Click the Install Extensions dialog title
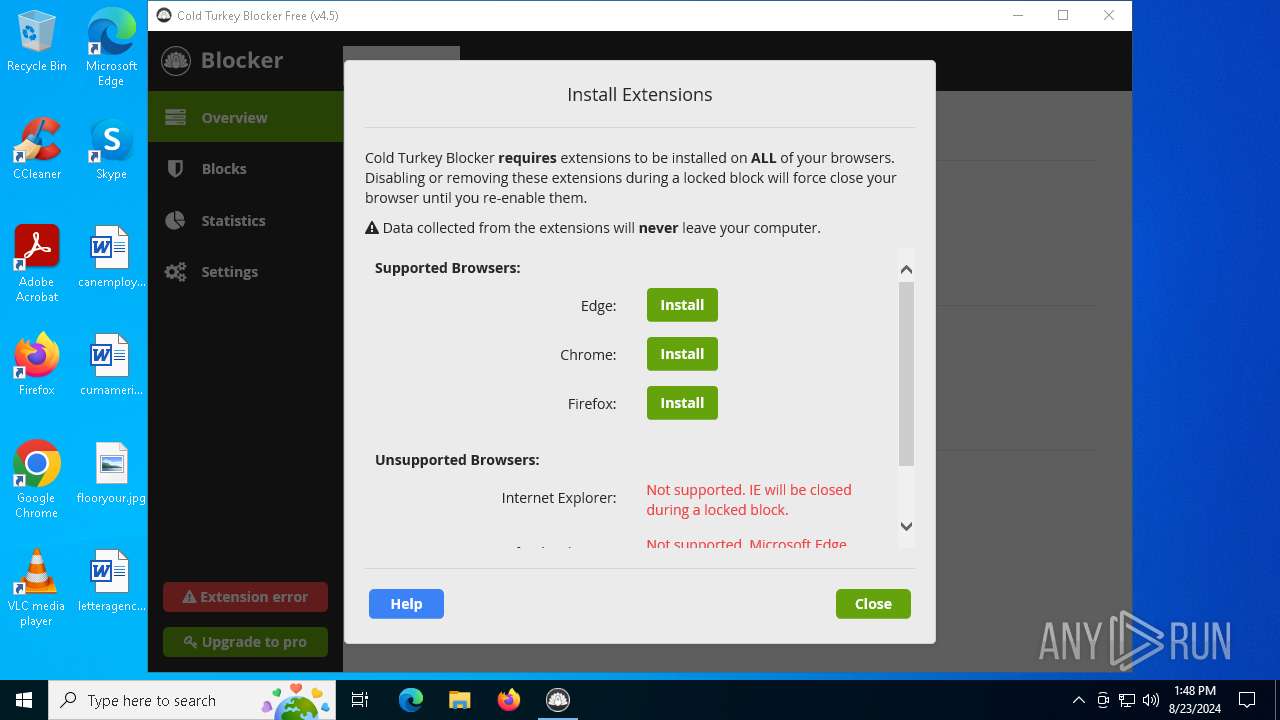This screenshot has height=720, width=1280. (x=640, y=95)
